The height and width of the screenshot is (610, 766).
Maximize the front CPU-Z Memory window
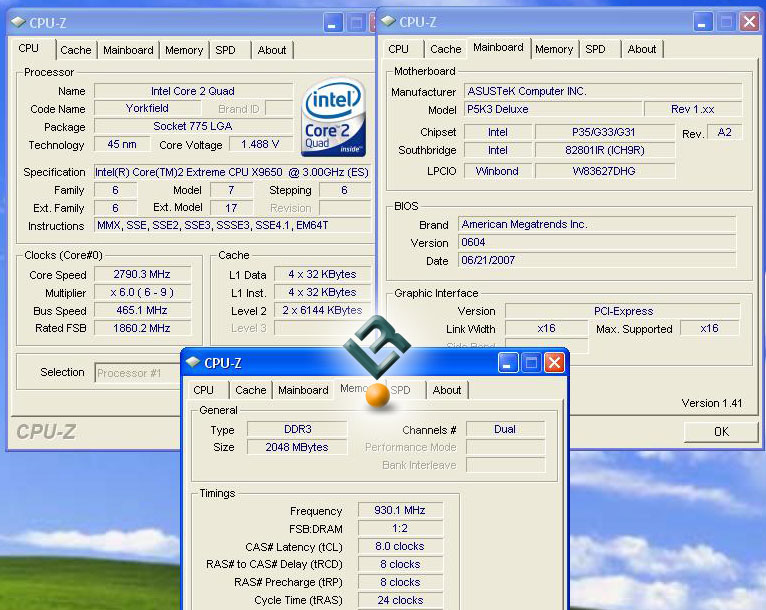(531, 362)
